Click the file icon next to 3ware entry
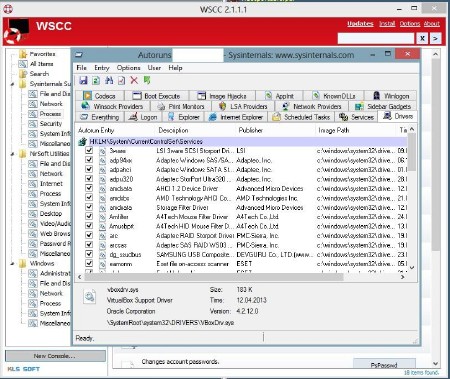450x379 pixels. pos(103,151)
